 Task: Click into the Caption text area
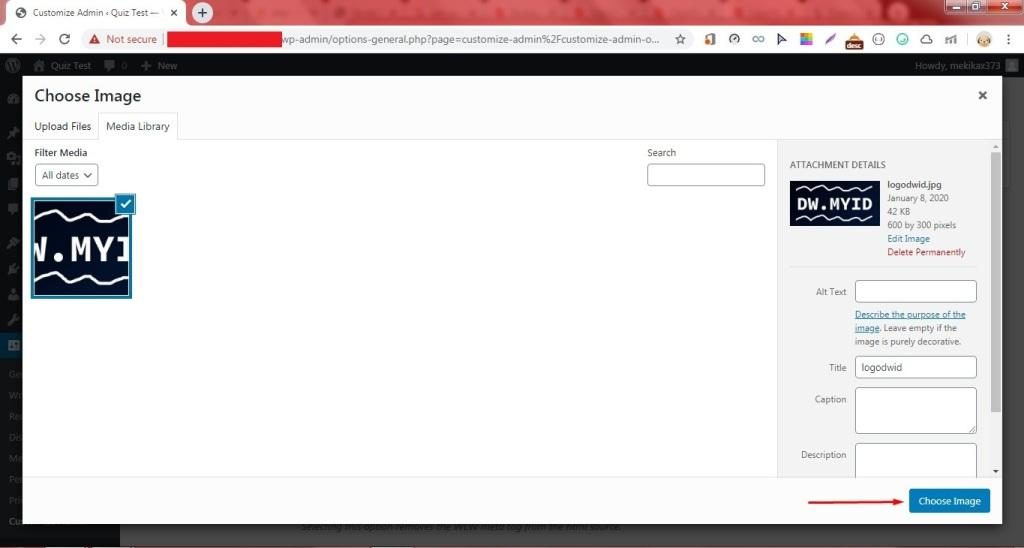916,410
